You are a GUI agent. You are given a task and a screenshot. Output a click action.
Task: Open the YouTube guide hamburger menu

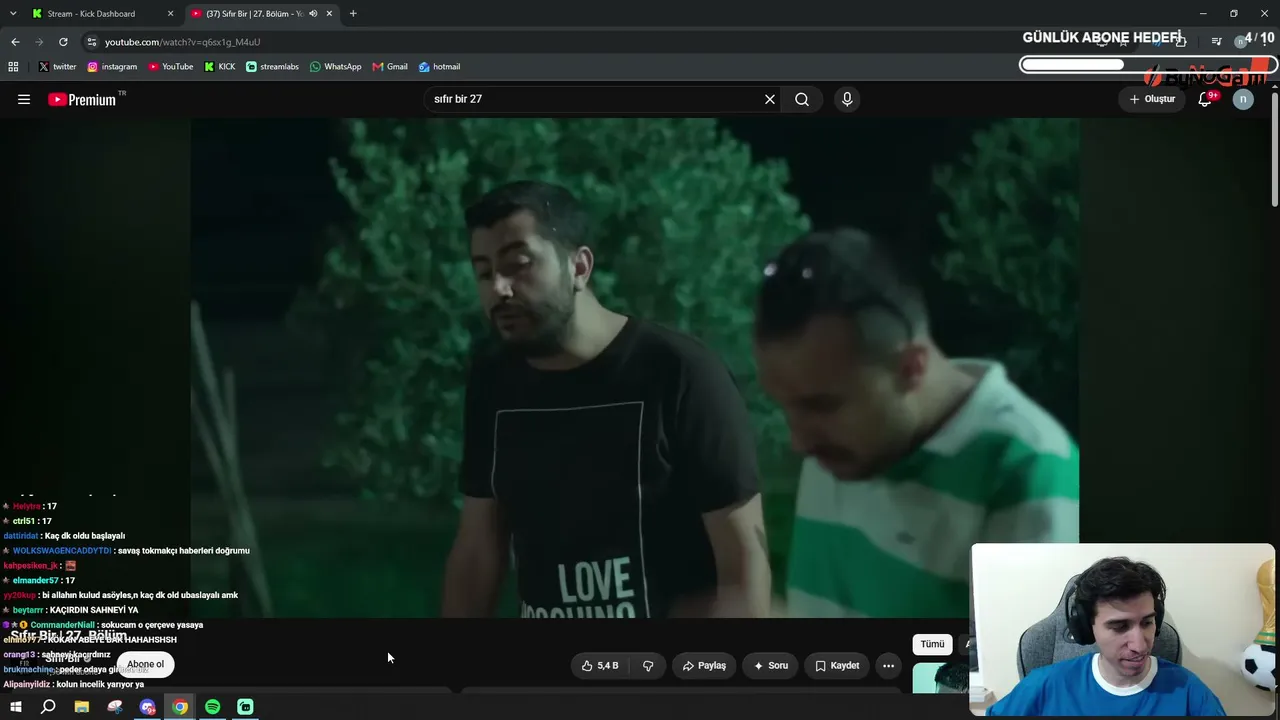click(x=24, y=99)
